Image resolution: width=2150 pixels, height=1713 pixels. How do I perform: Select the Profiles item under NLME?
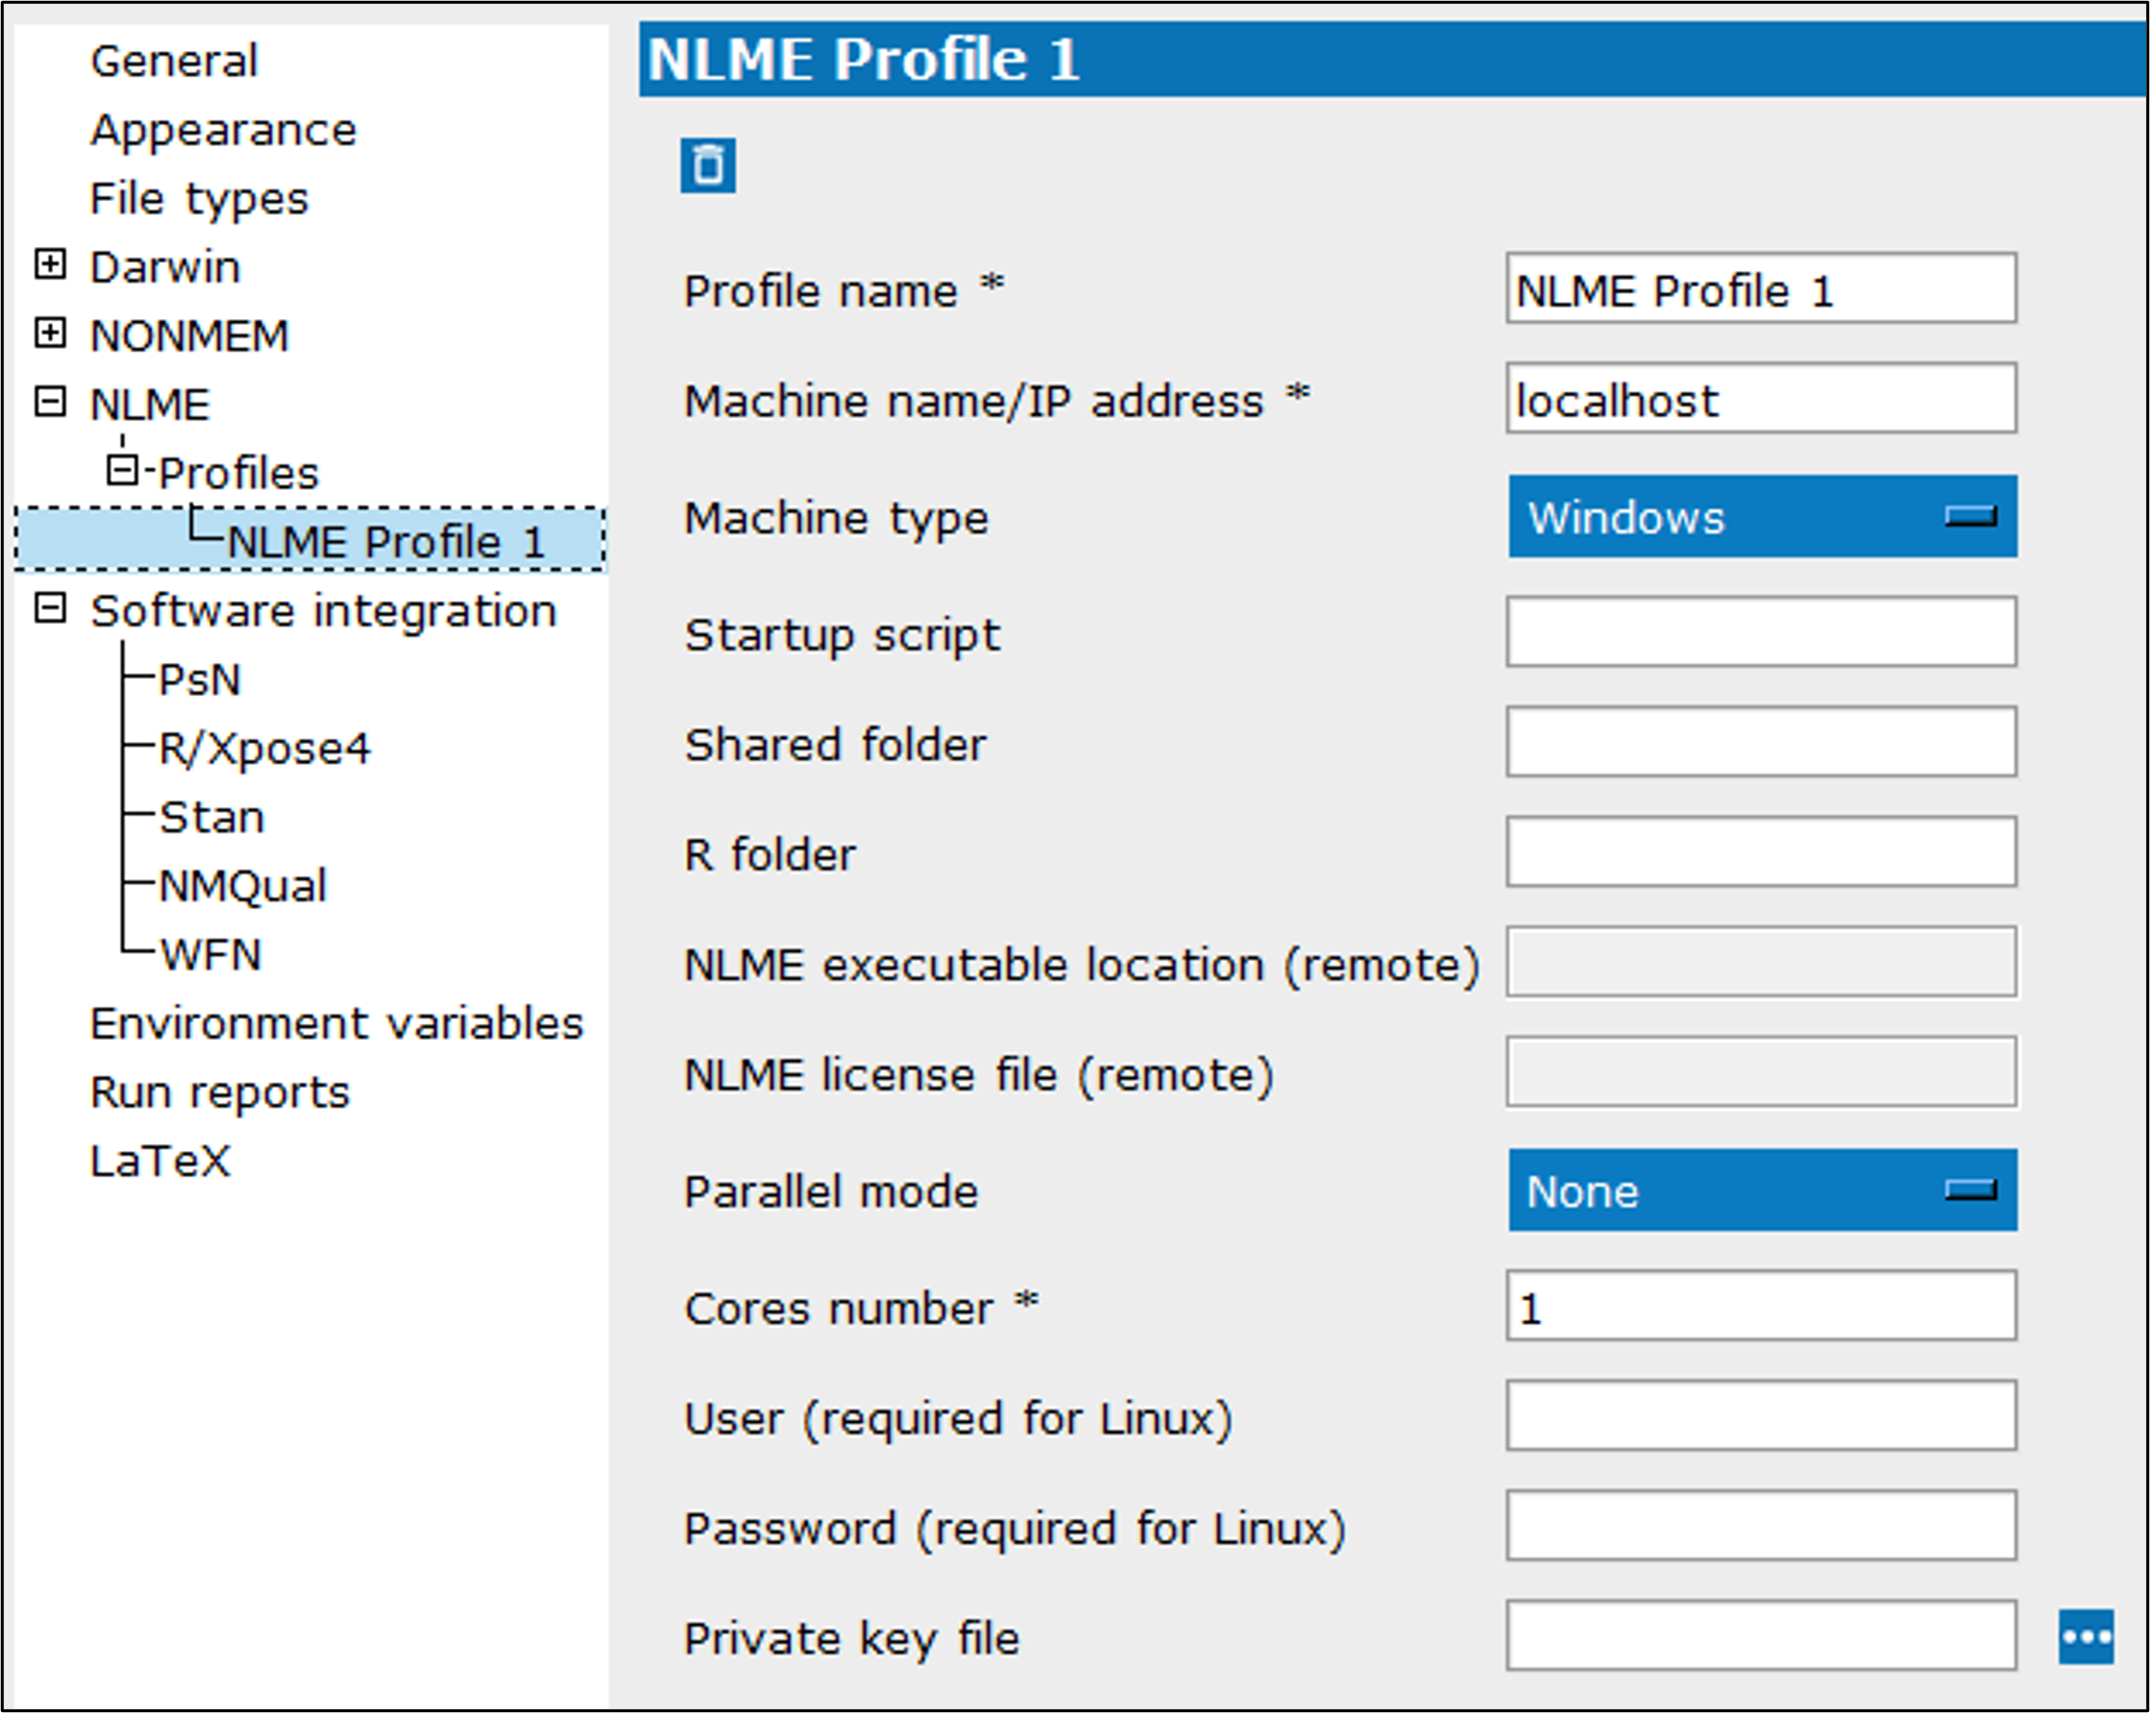pos(238,473)
